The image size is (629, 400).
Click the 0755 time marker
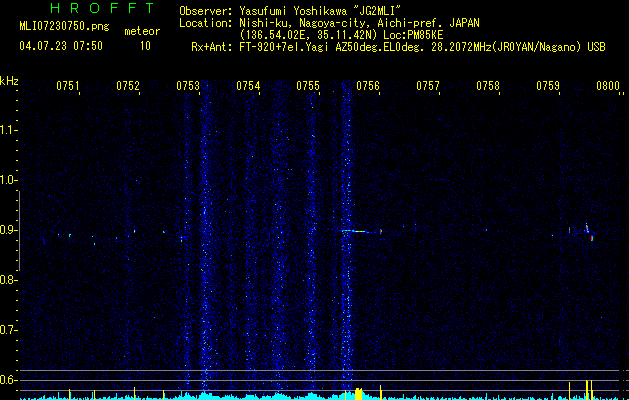click(x=308, y=86)
